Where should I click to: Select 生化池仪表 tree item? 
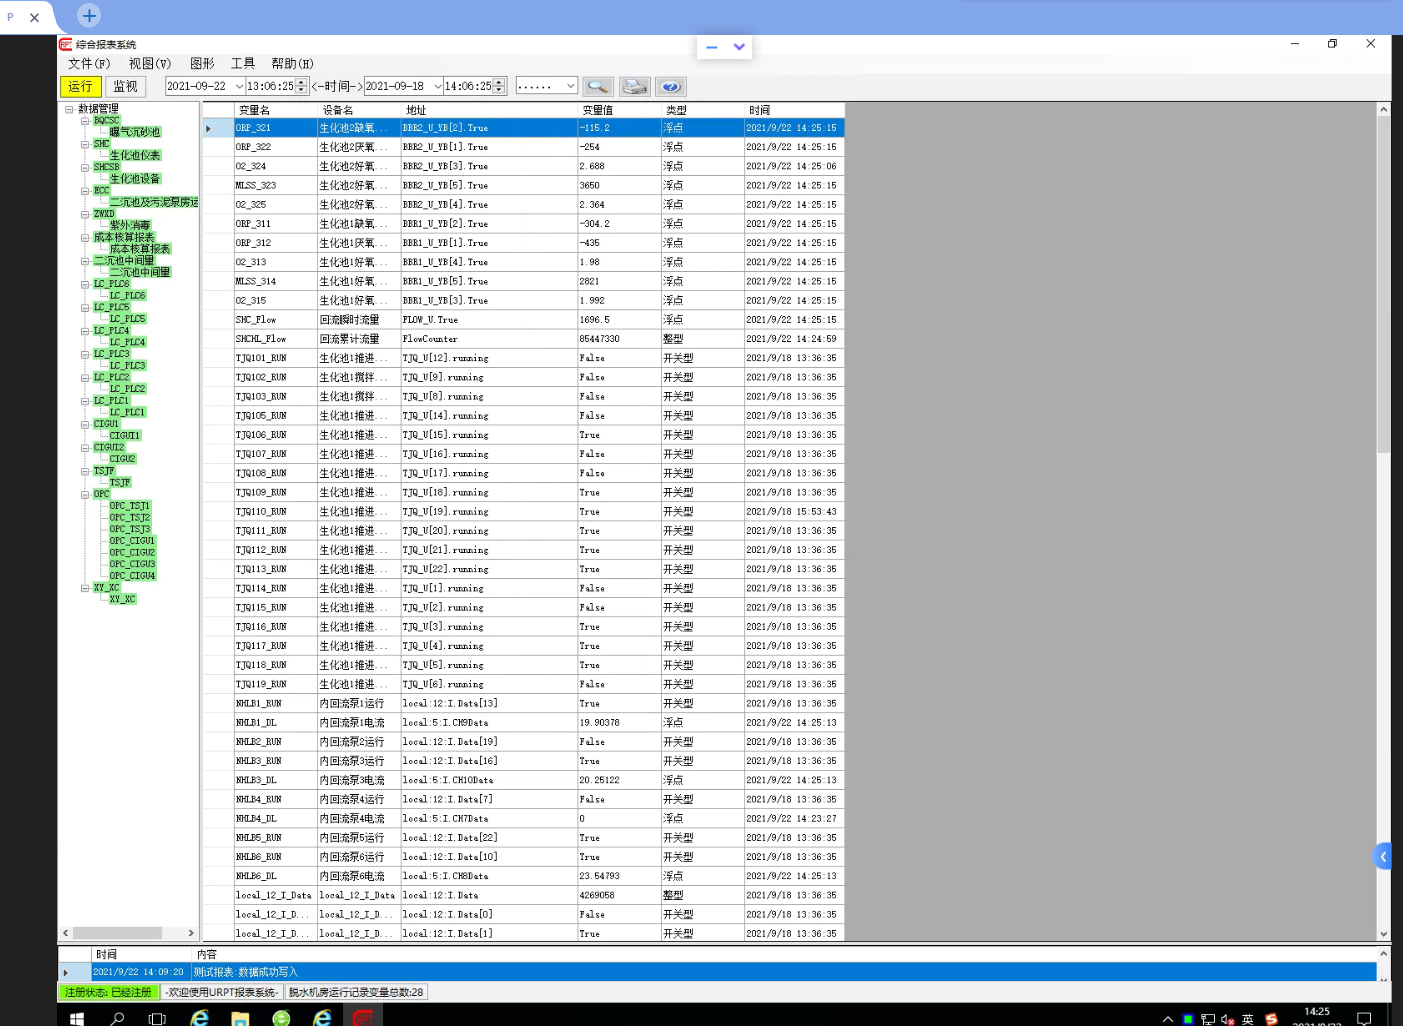coord(135,155)
